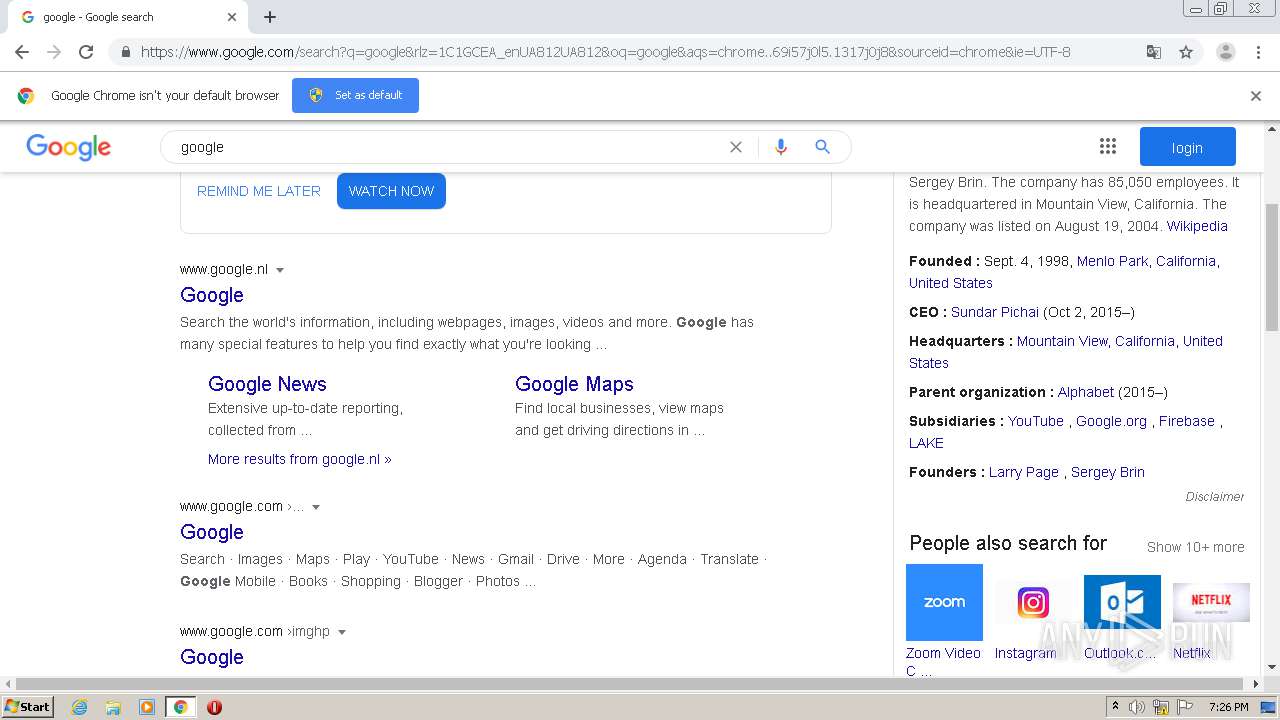Screen dimensions: 1280x720
Task: Click the Sergey Brin founder link
Action: click(x=1108, y=472)
